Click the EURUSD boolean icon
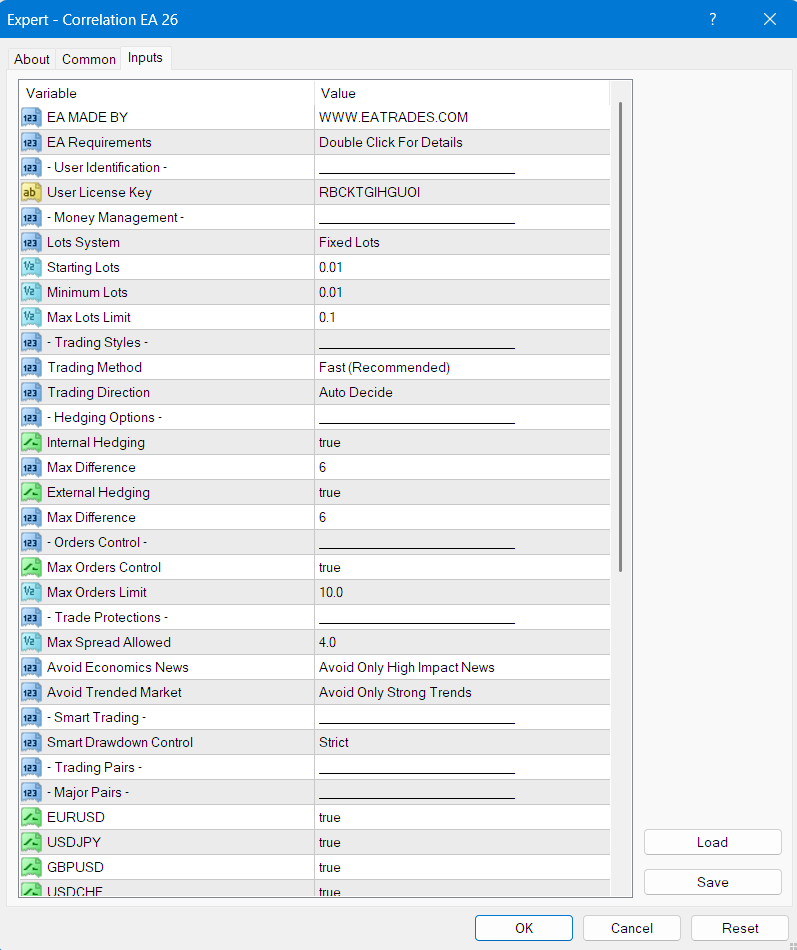Viewport: 797px width, 950px height. click(31, 817)
